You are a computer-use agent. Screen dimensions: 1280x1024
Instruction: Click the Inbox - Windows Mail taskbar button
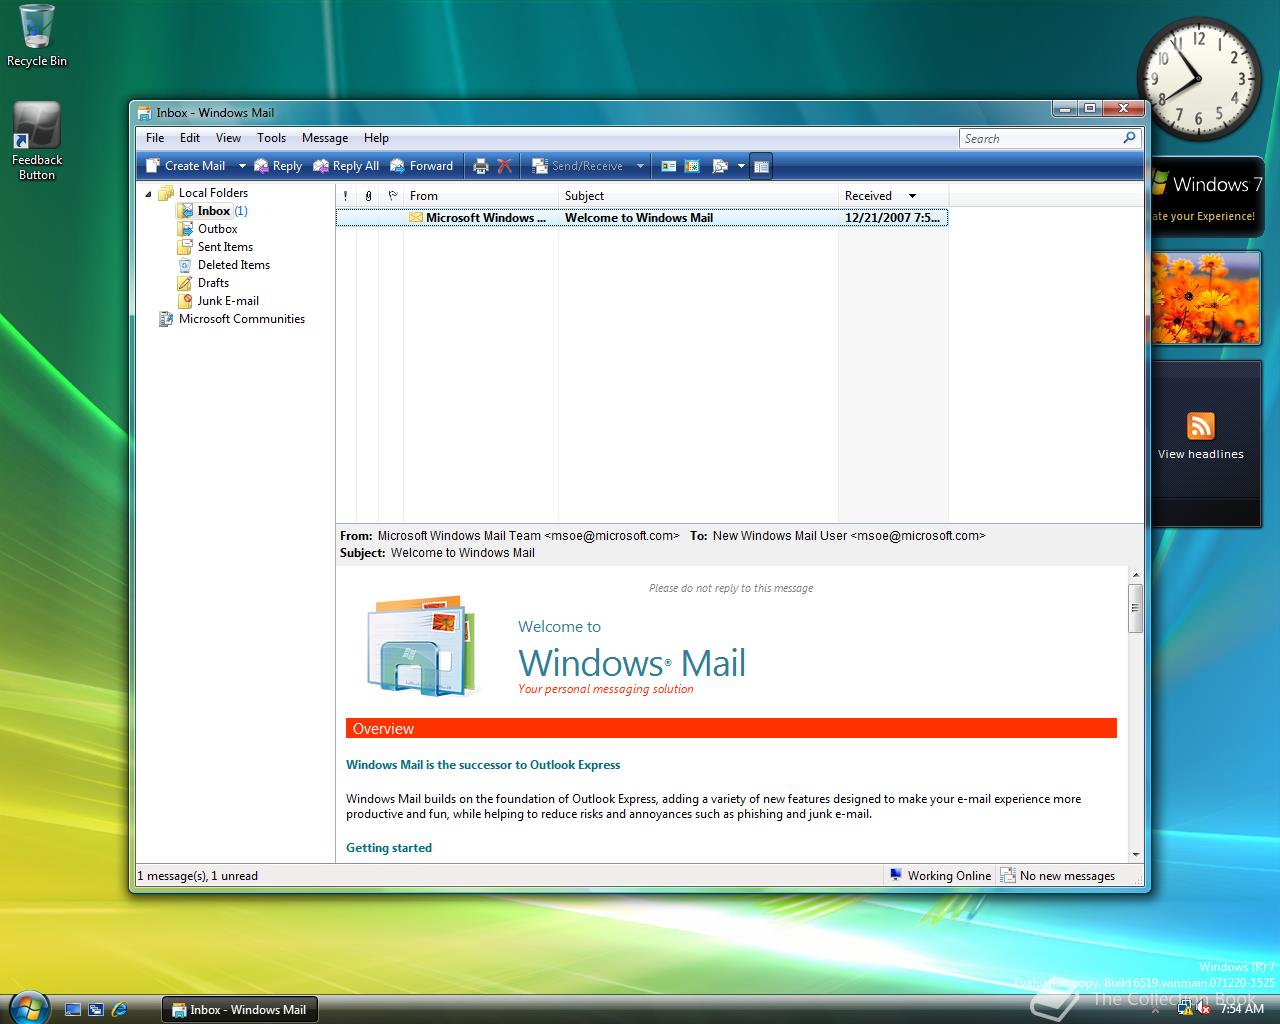pos(240,1010)
